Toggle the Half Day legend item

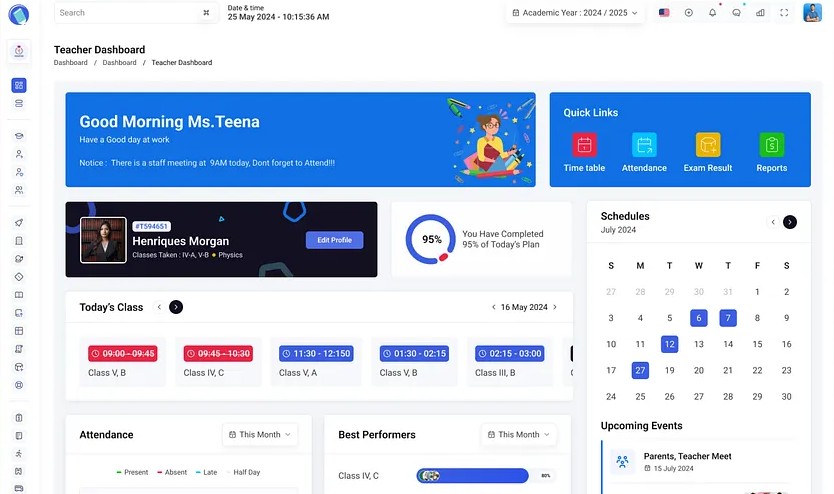point(243,472)
